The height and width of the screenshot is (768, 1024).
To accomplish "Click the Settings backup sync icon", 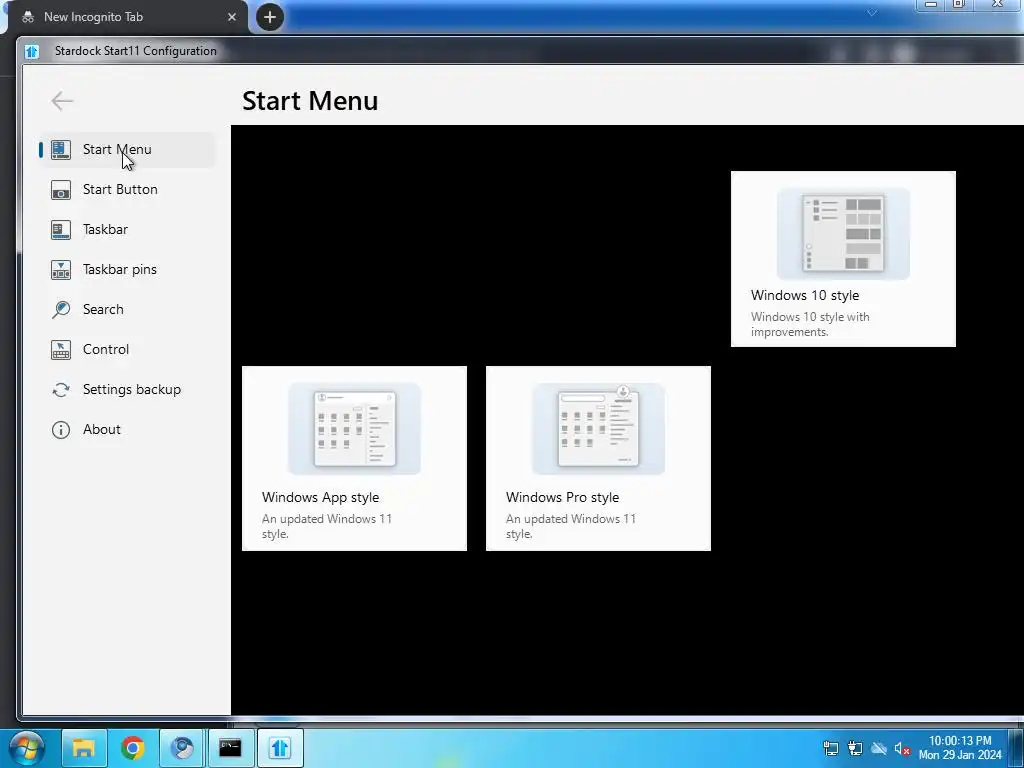I will coord(61,389).
